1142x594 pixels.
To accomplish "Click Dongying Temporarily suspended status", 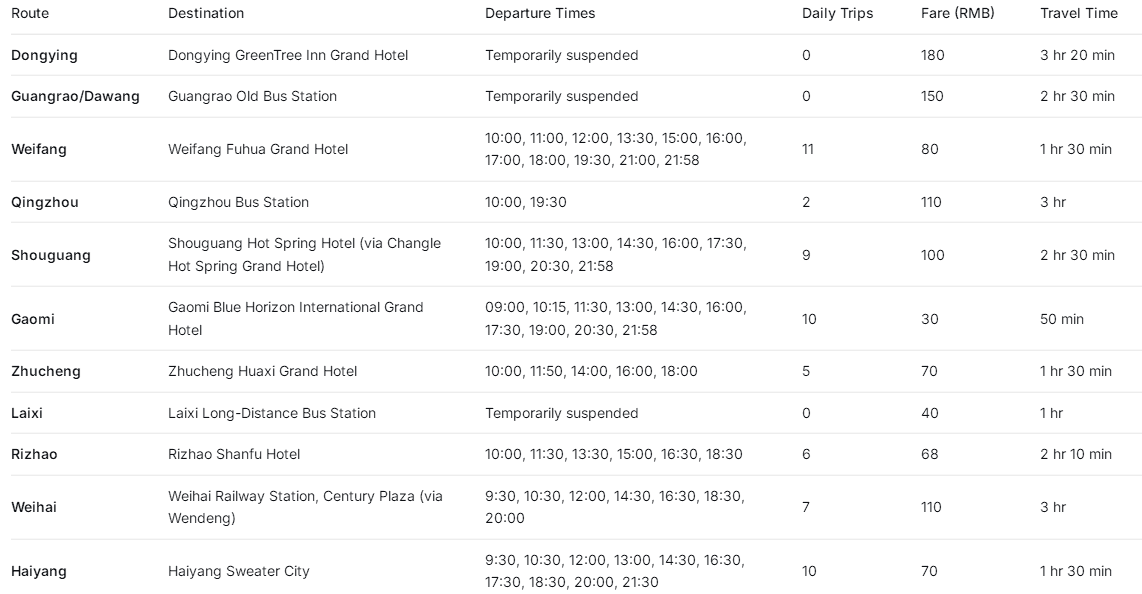I will click(562, 55).
